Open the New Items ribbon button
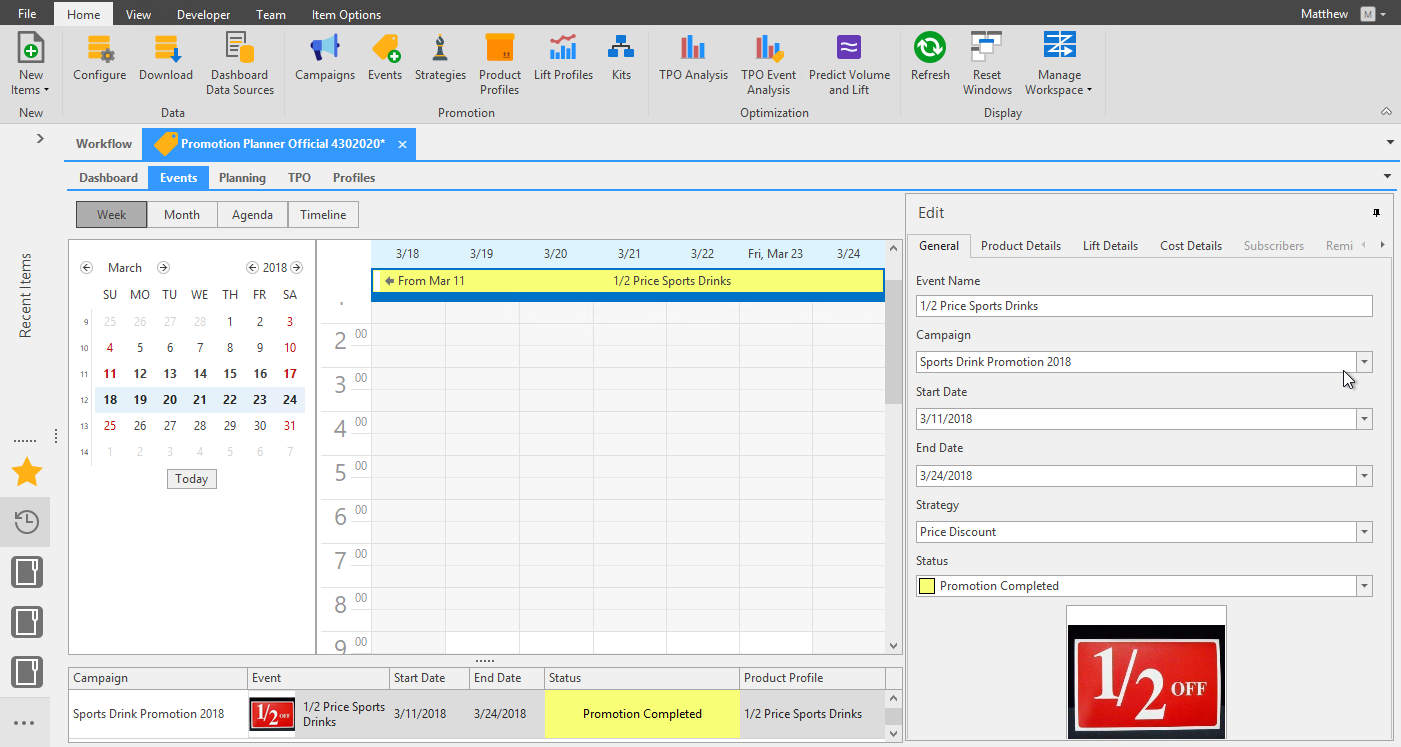The width and height of the screenshot is (1401, 747). pyautogui.click(x=31, y=64)
